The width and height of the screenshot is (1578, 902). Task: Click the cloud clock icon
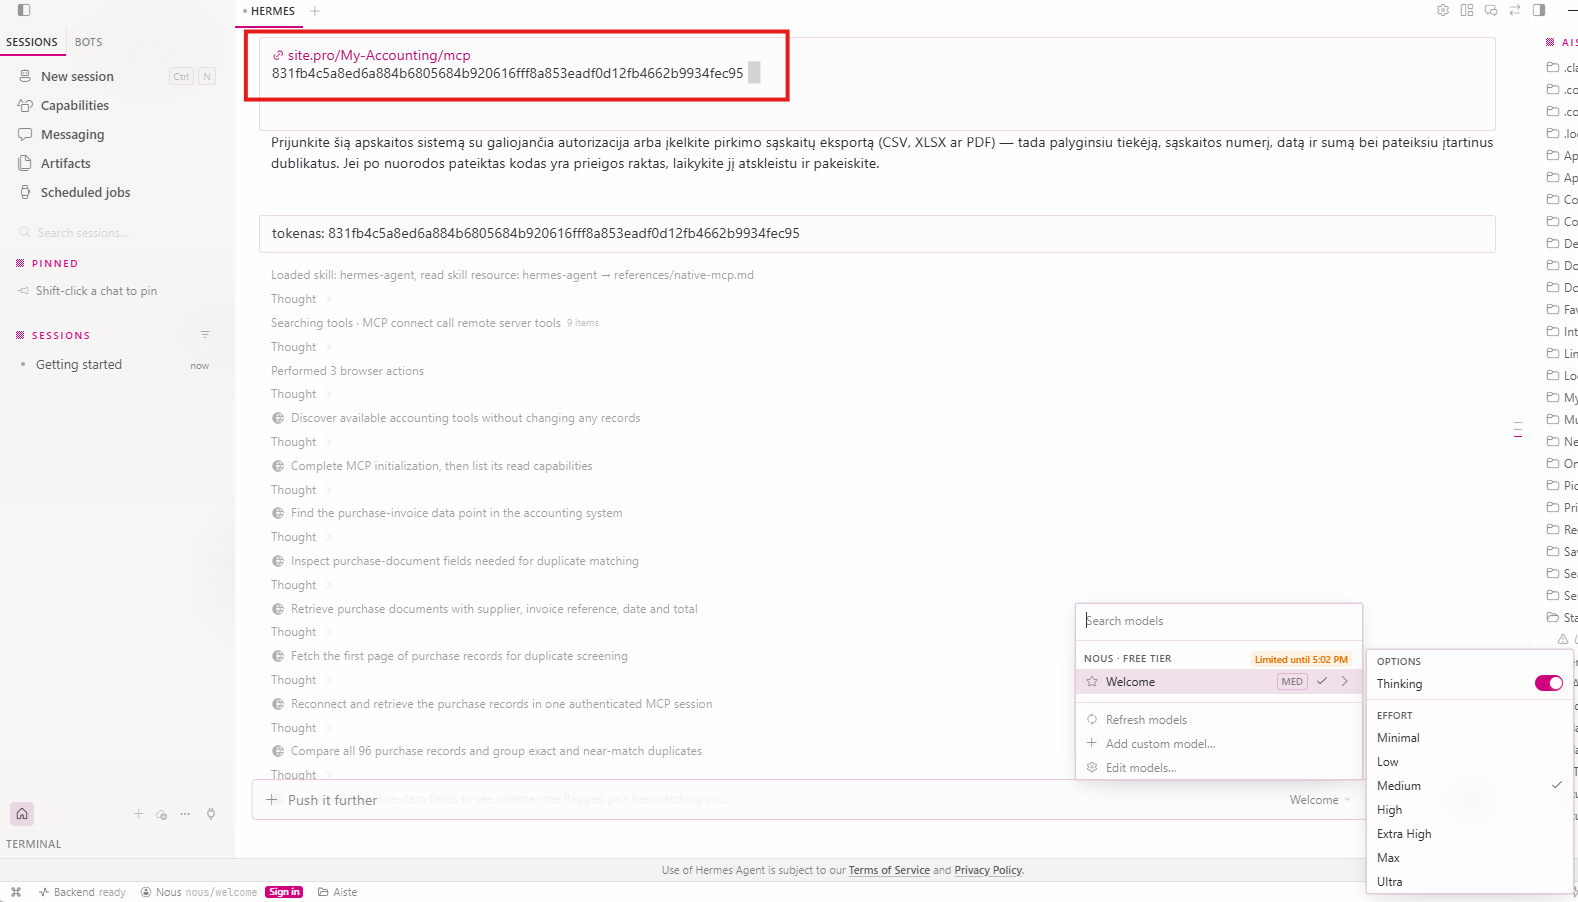coord(162,814)
